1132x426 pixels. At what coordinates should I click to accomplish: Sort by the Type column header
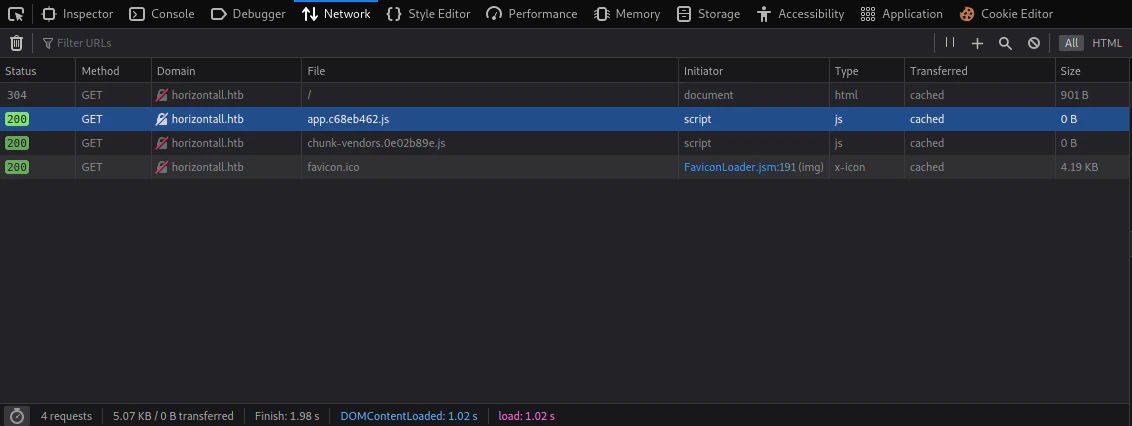866,71
